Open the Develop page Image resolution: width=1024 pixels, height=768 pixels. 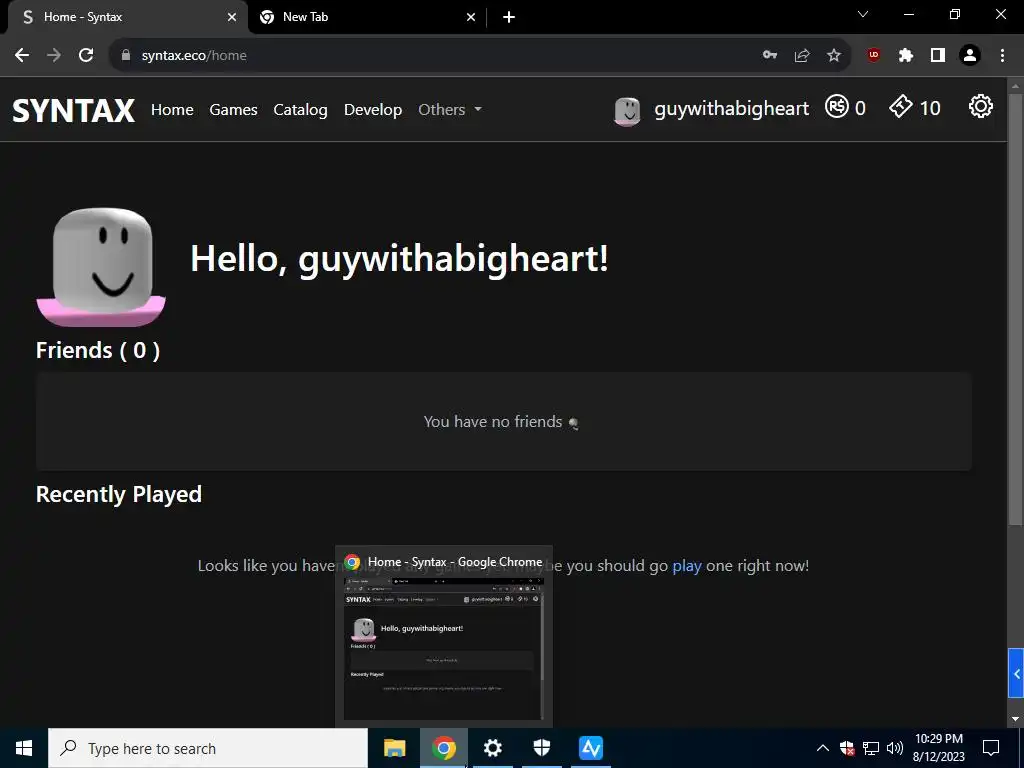point(373,110)
